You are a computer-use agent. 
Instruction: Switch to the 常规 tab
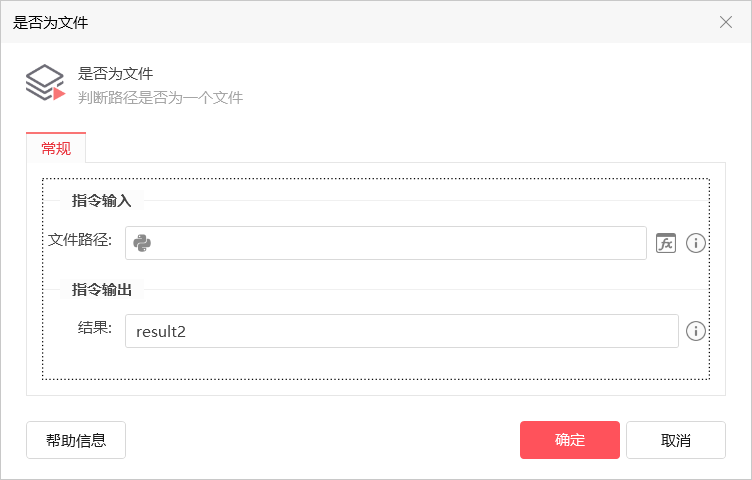point(56,148)
